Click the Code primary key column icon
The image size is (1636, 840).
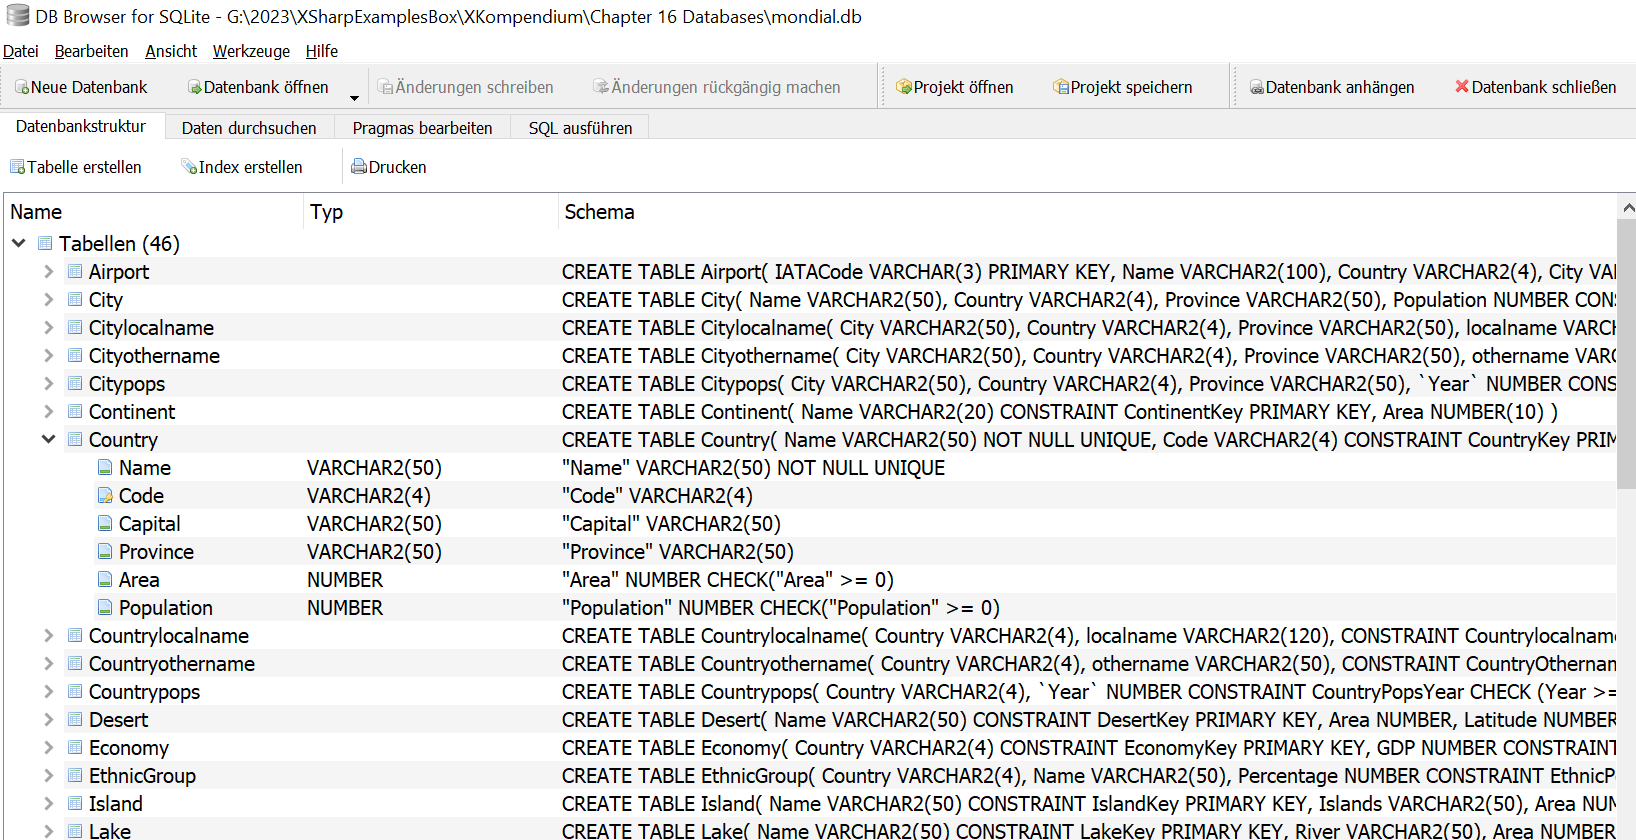pos(105,496)
